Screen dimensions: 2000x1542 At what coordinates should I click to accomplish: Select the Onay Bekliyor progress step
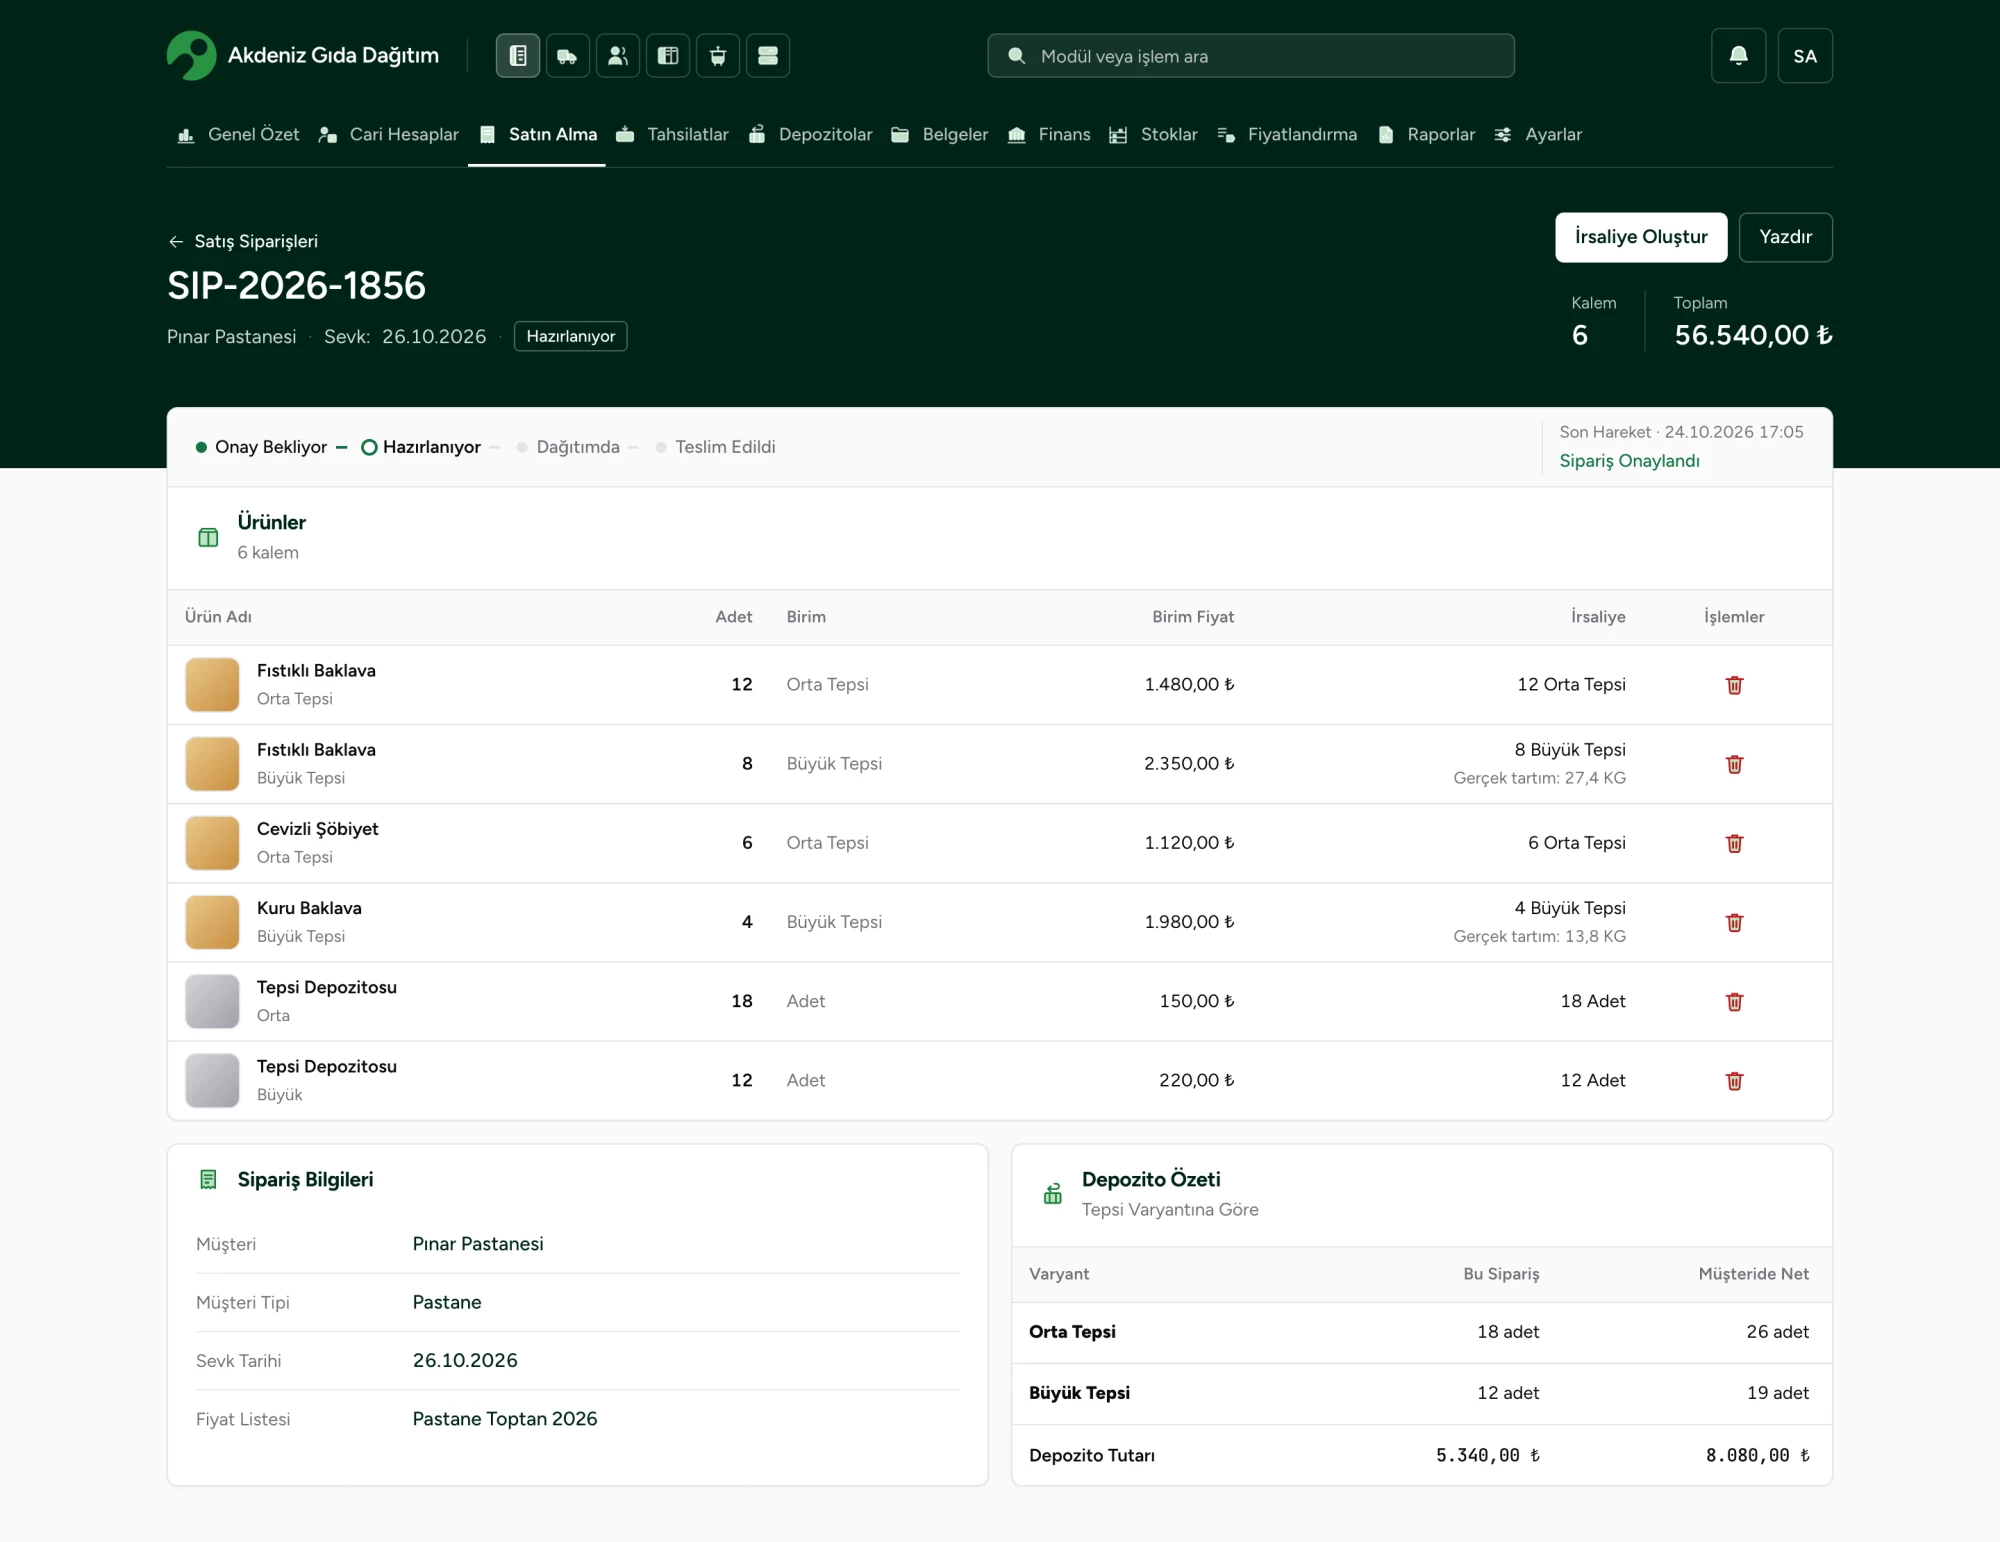261,447
